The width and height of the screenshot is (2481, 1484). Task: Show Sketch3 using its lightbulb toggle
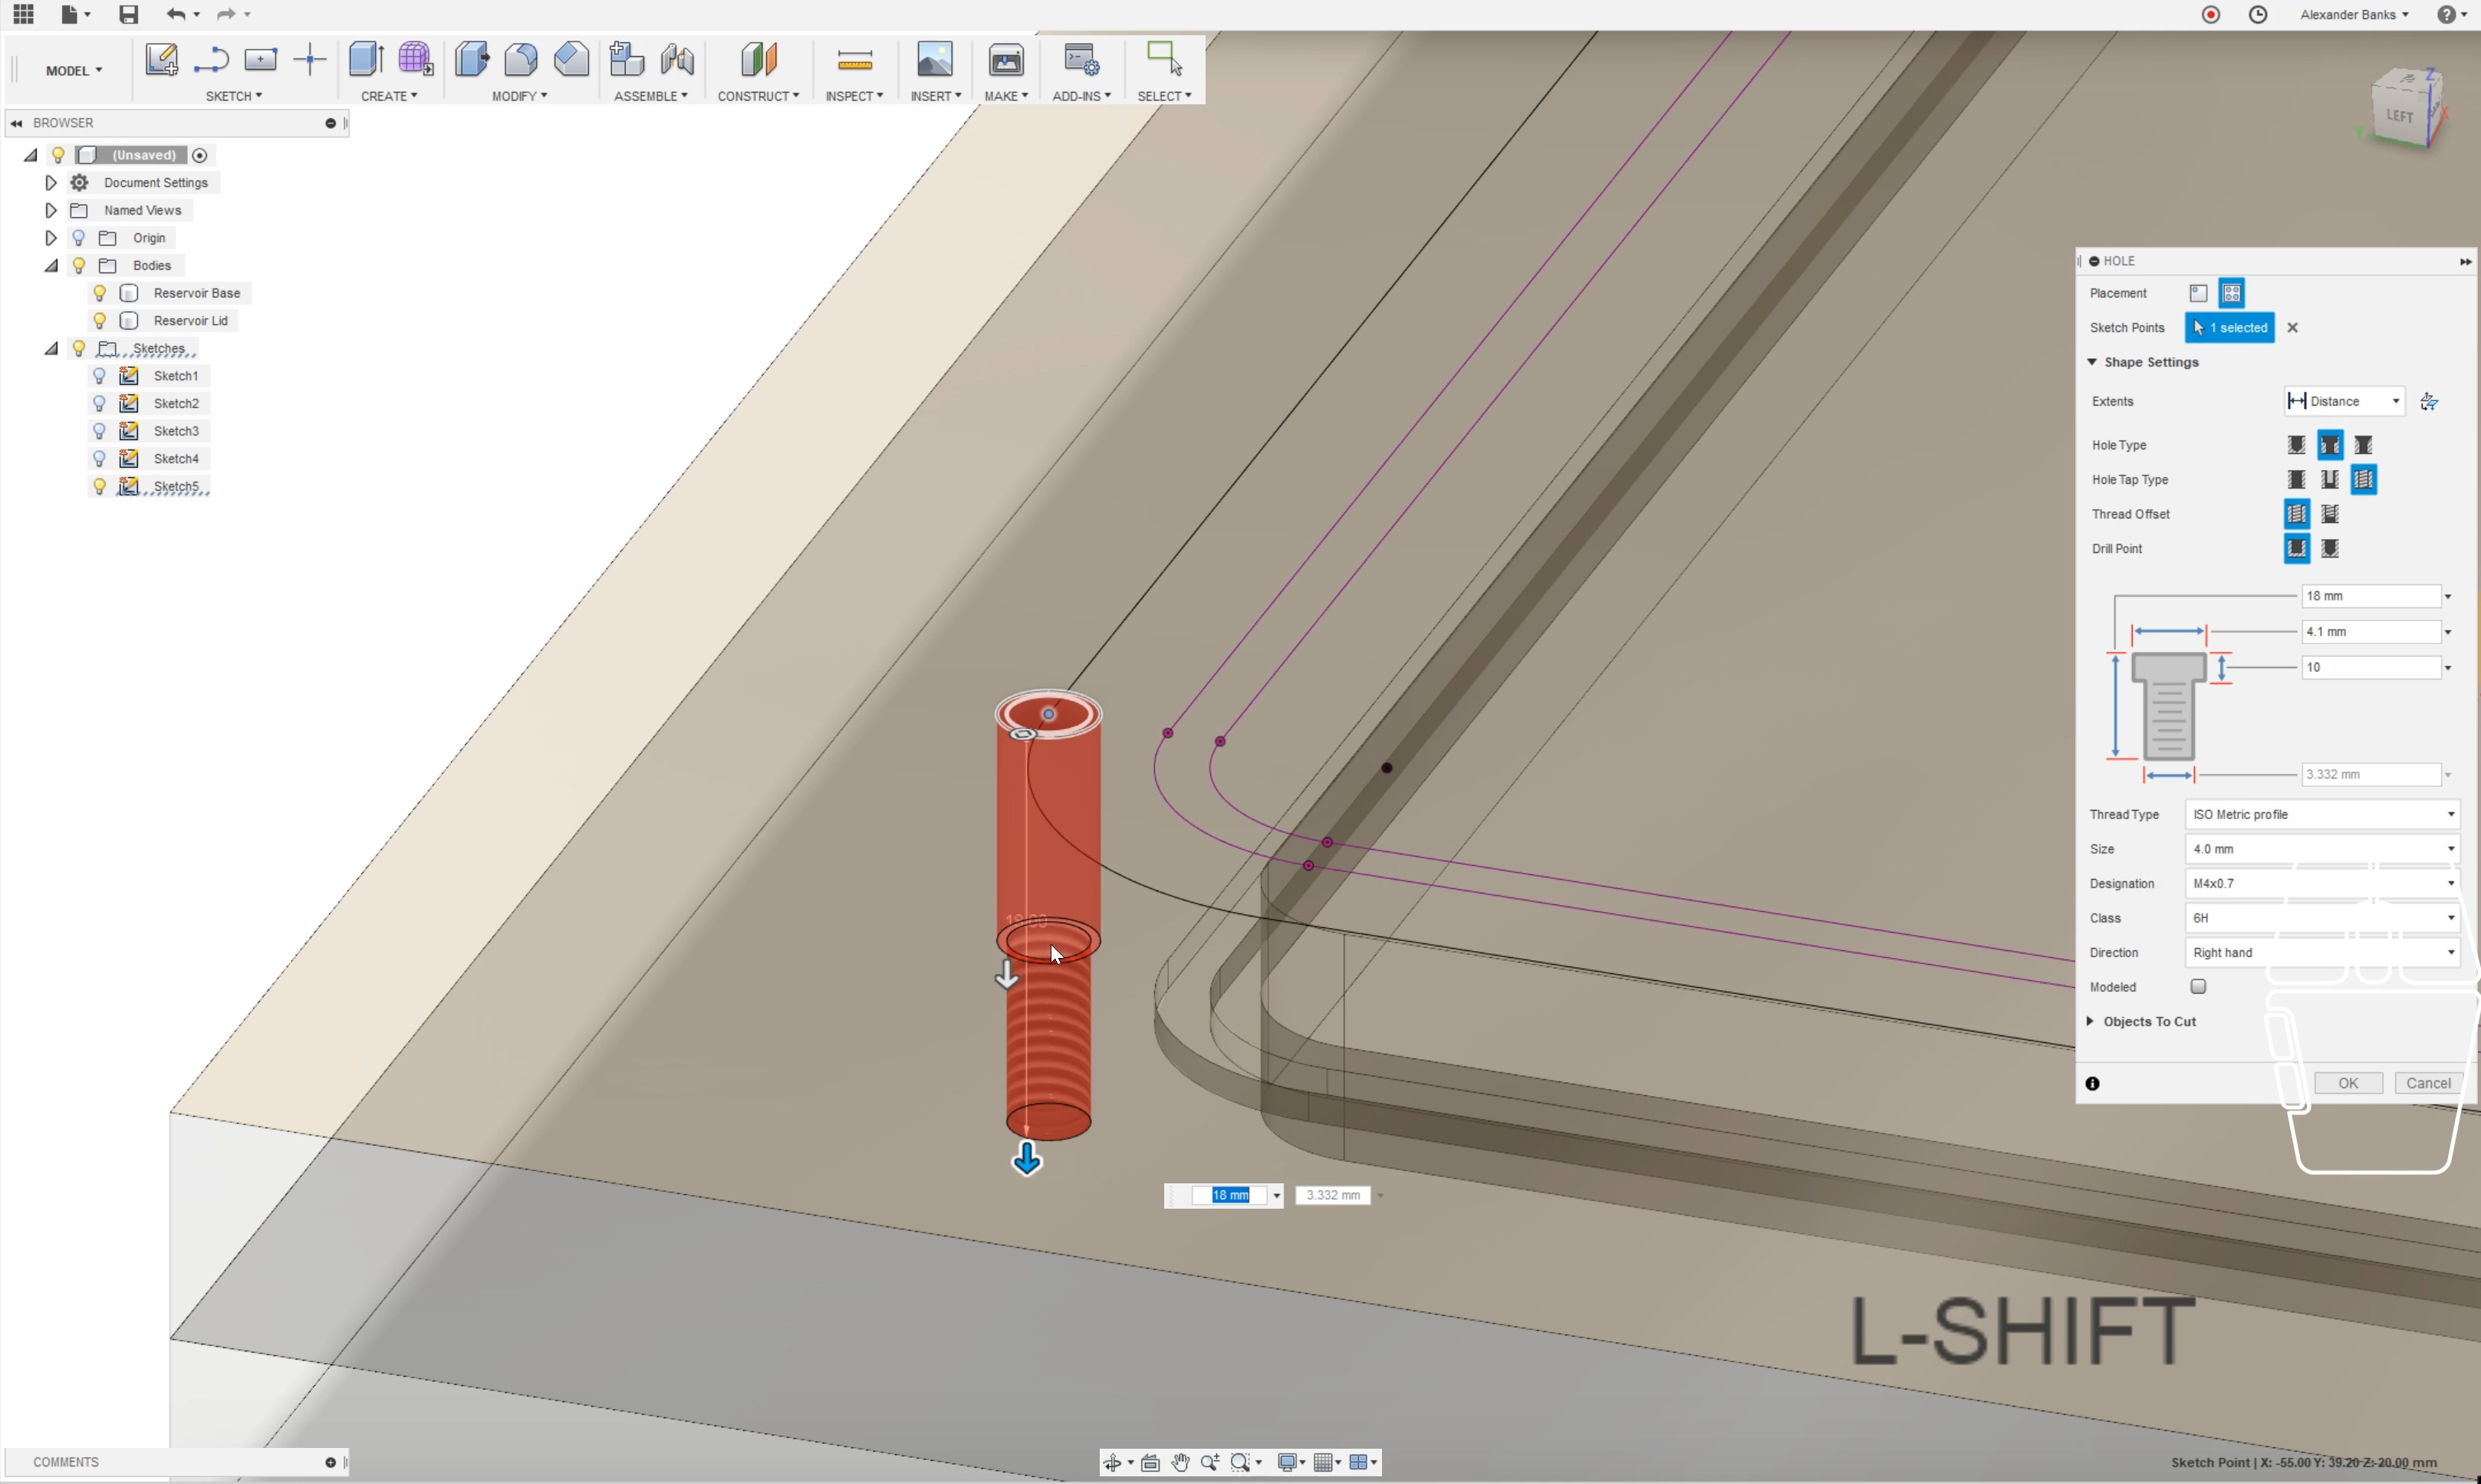[99, 431]
